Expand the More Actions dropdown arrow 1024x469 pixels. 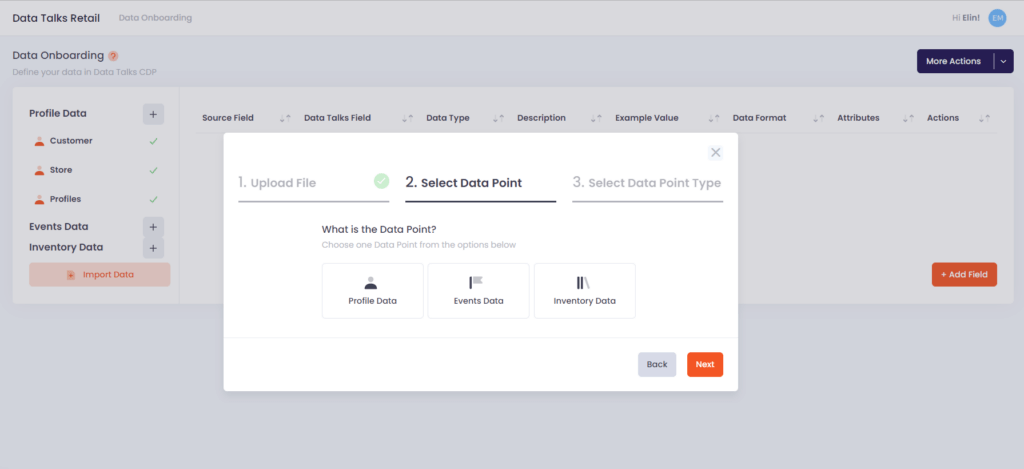point(1004,61)
